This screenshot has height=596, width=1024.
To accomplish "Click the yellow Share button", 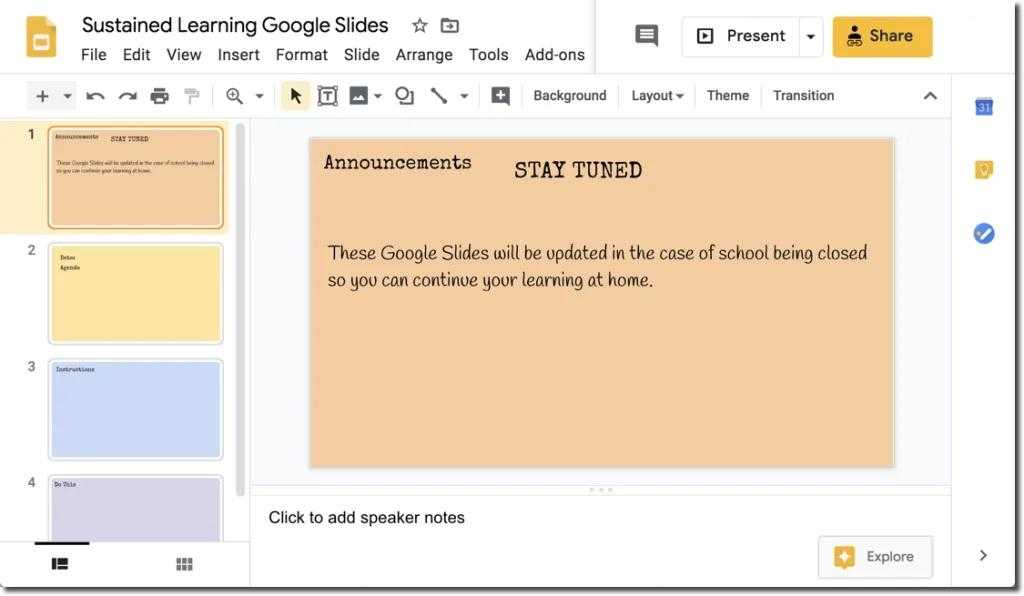I will click(x=882, y=36).
